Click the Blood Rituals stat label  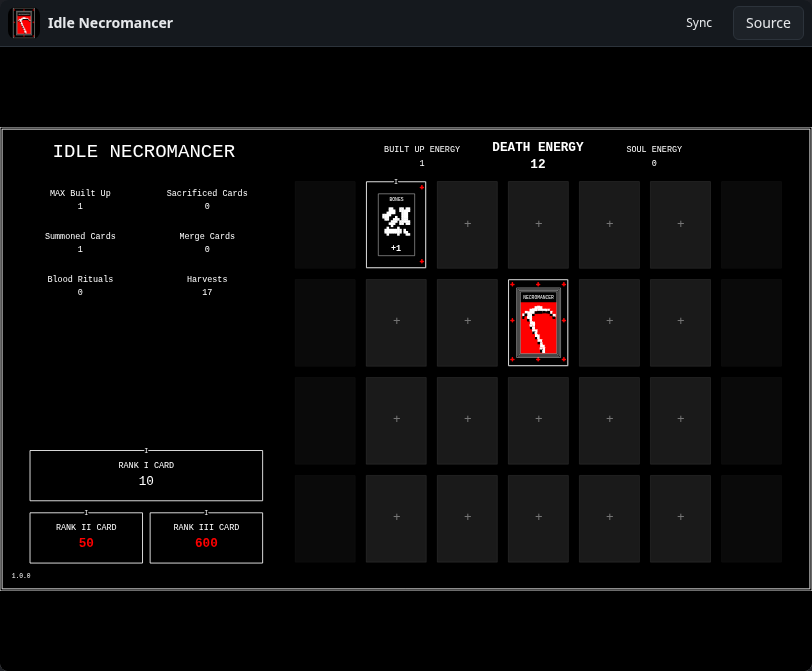80,279
